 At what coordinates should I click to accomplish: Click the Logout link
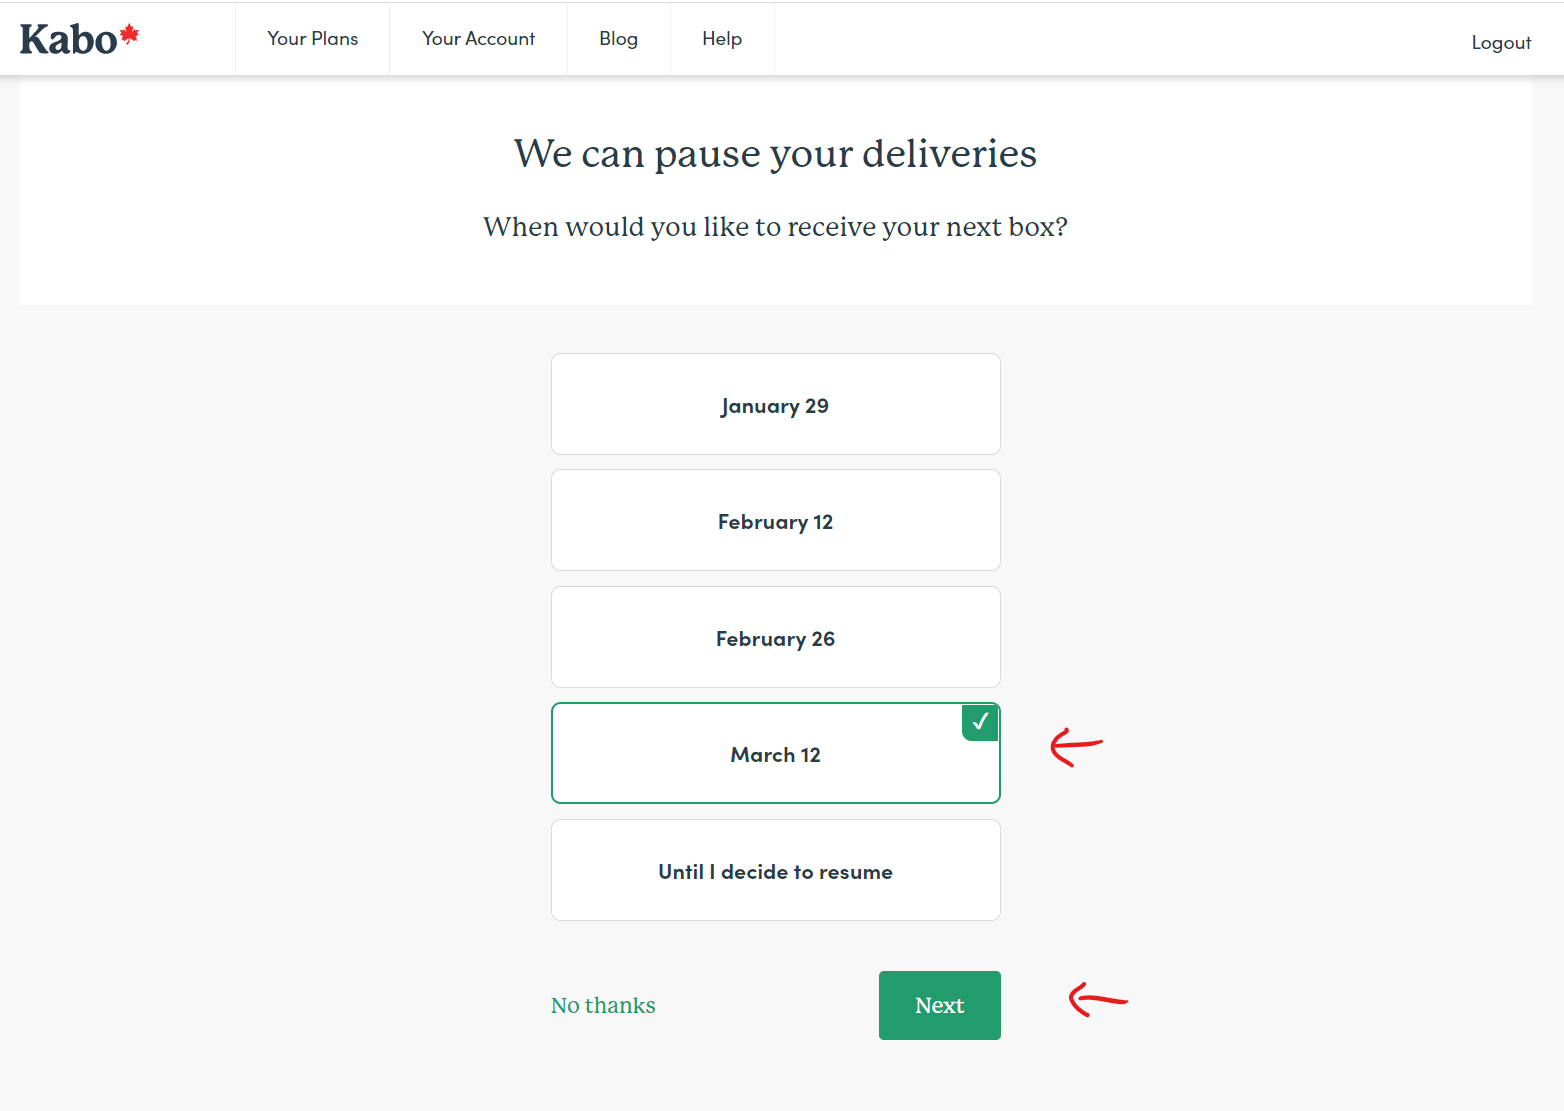coord(1501,42)
